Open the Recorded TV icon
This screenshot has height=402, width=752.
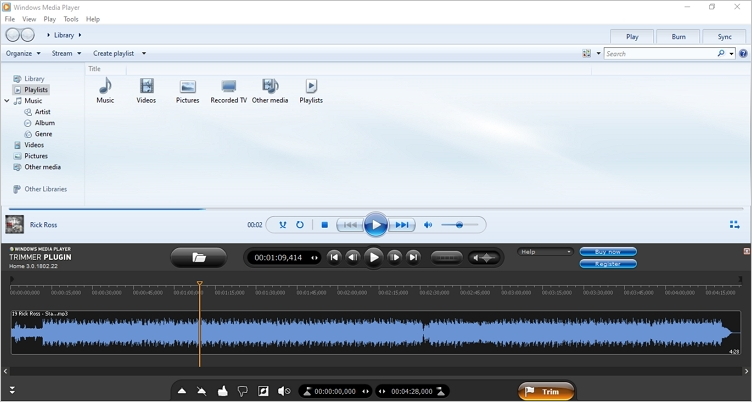click(x=229, y=91)
